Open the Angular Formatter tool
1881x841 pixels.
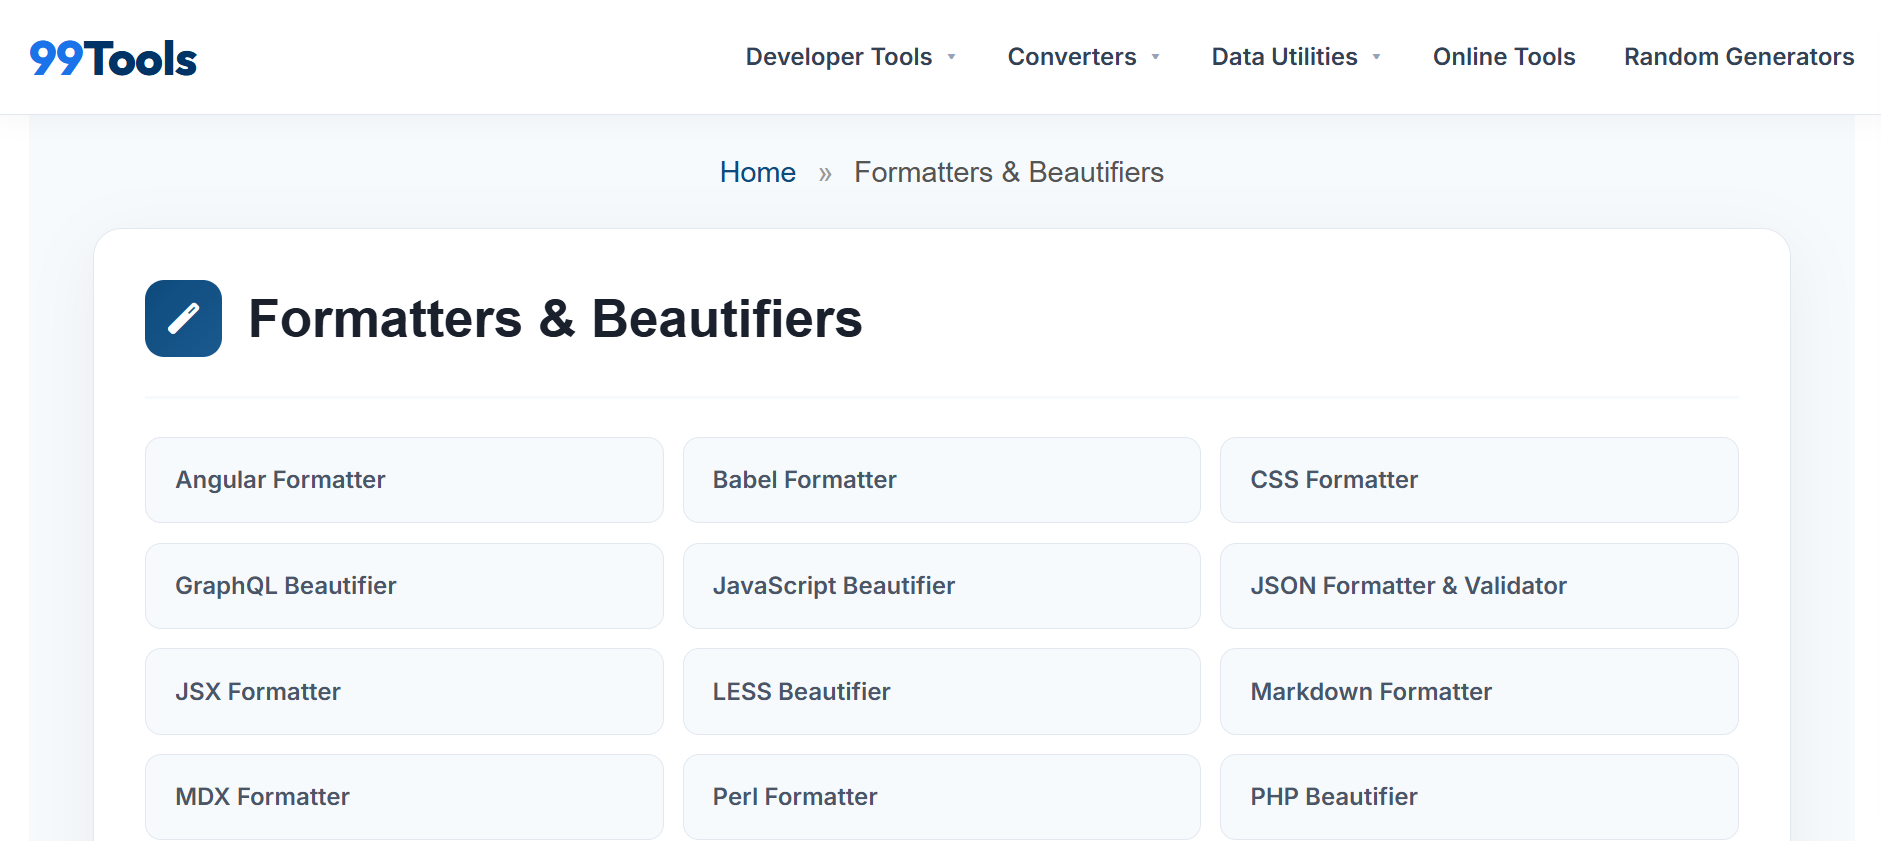pos(404,480)
